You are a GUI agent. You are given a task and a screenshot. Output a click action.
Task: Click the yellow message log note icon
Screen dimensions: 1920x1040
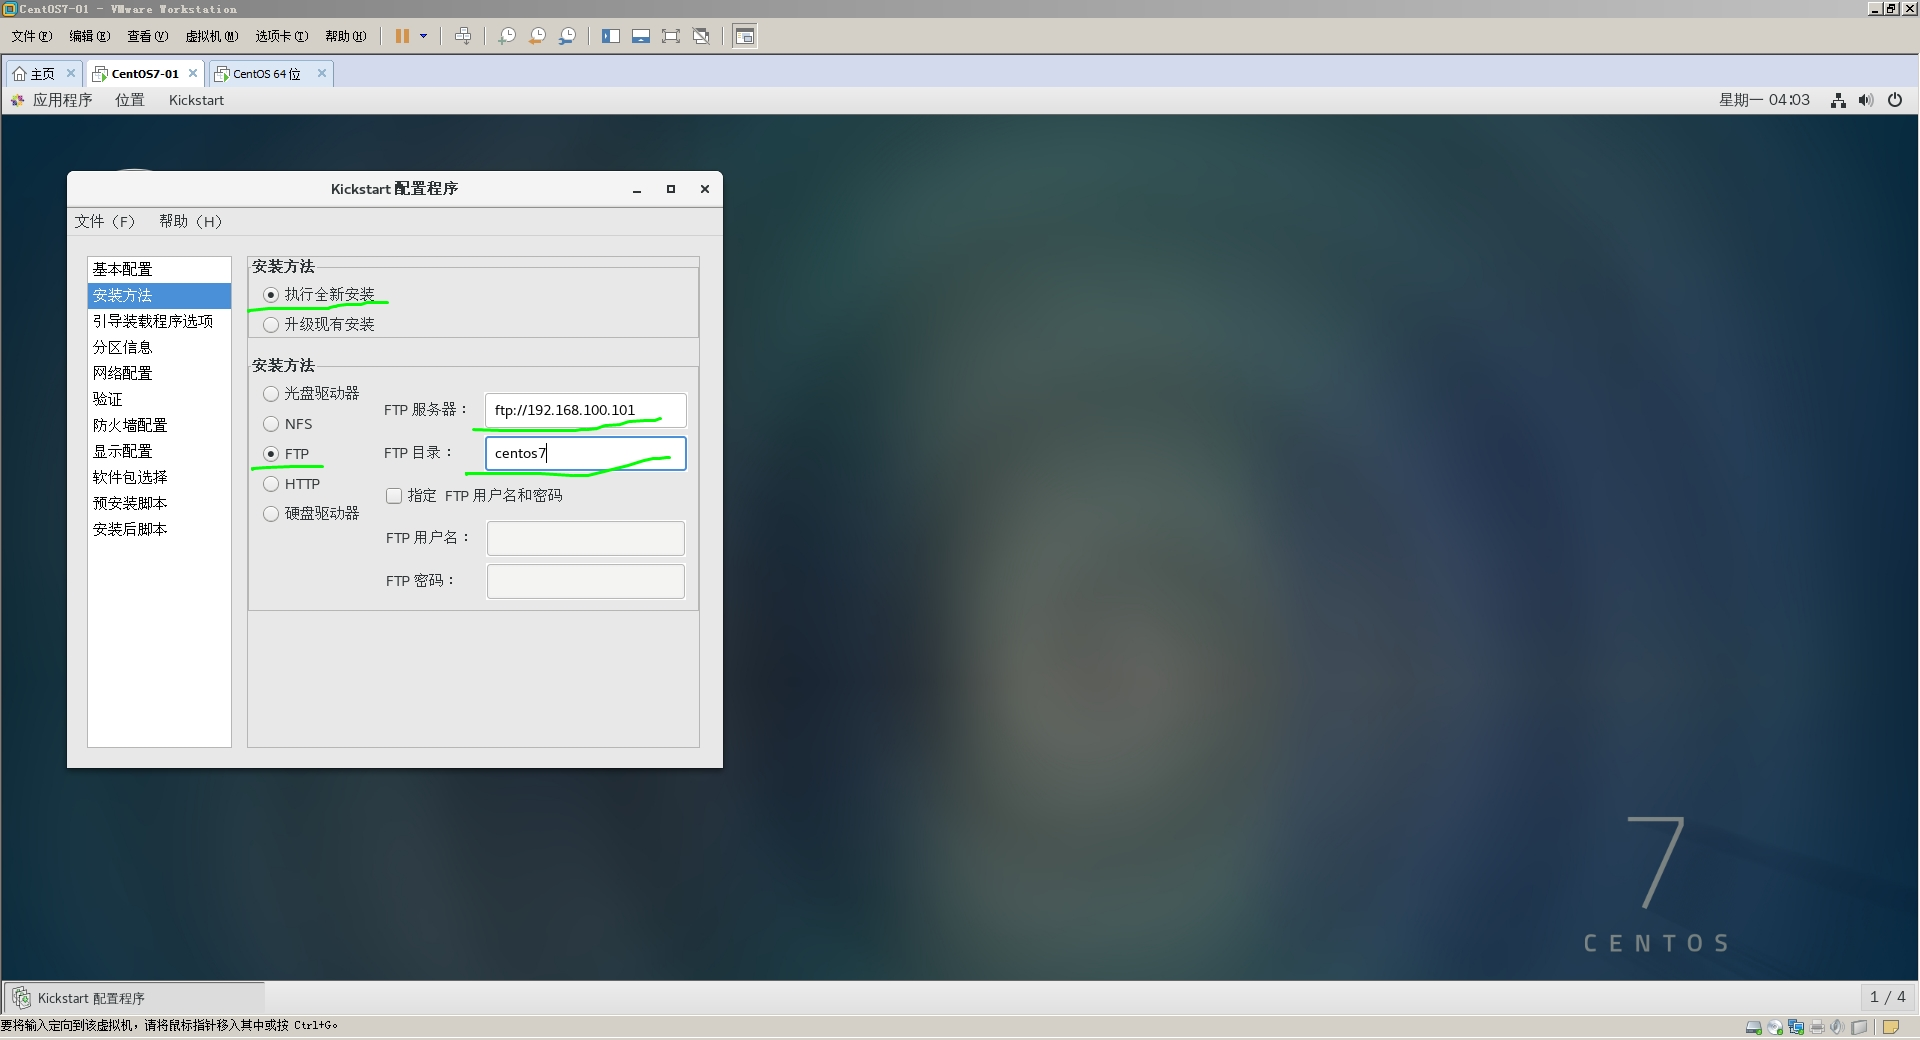tap(1891, 1027)
